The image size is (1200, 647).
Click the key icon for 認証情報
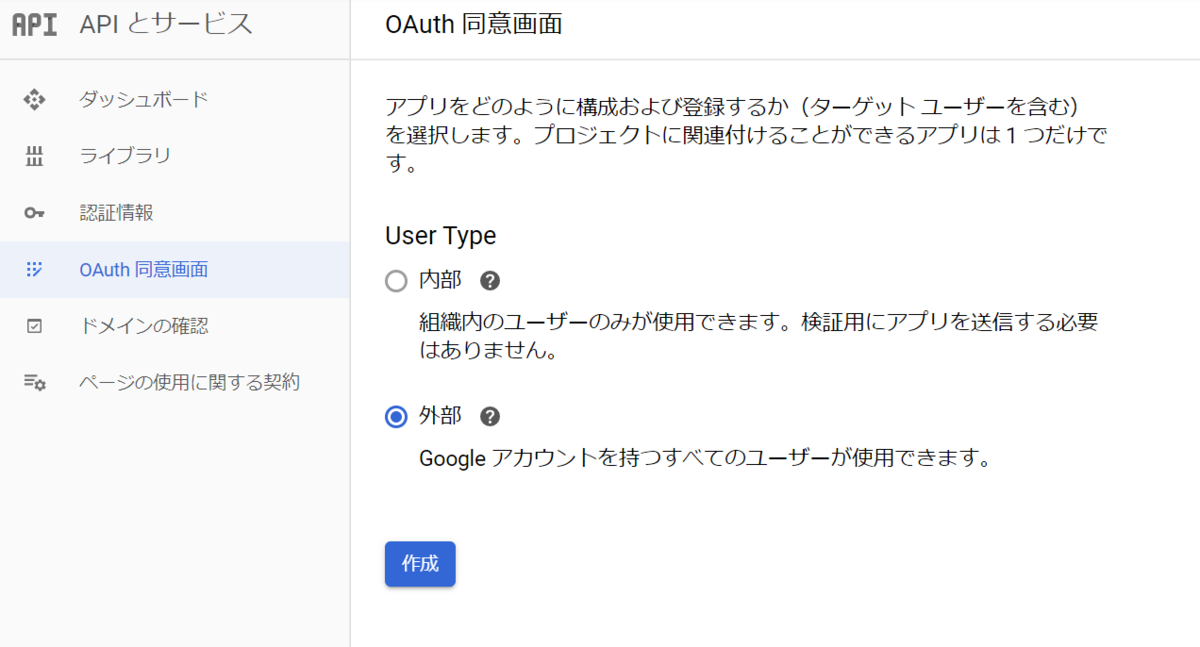tap(35, 213)
